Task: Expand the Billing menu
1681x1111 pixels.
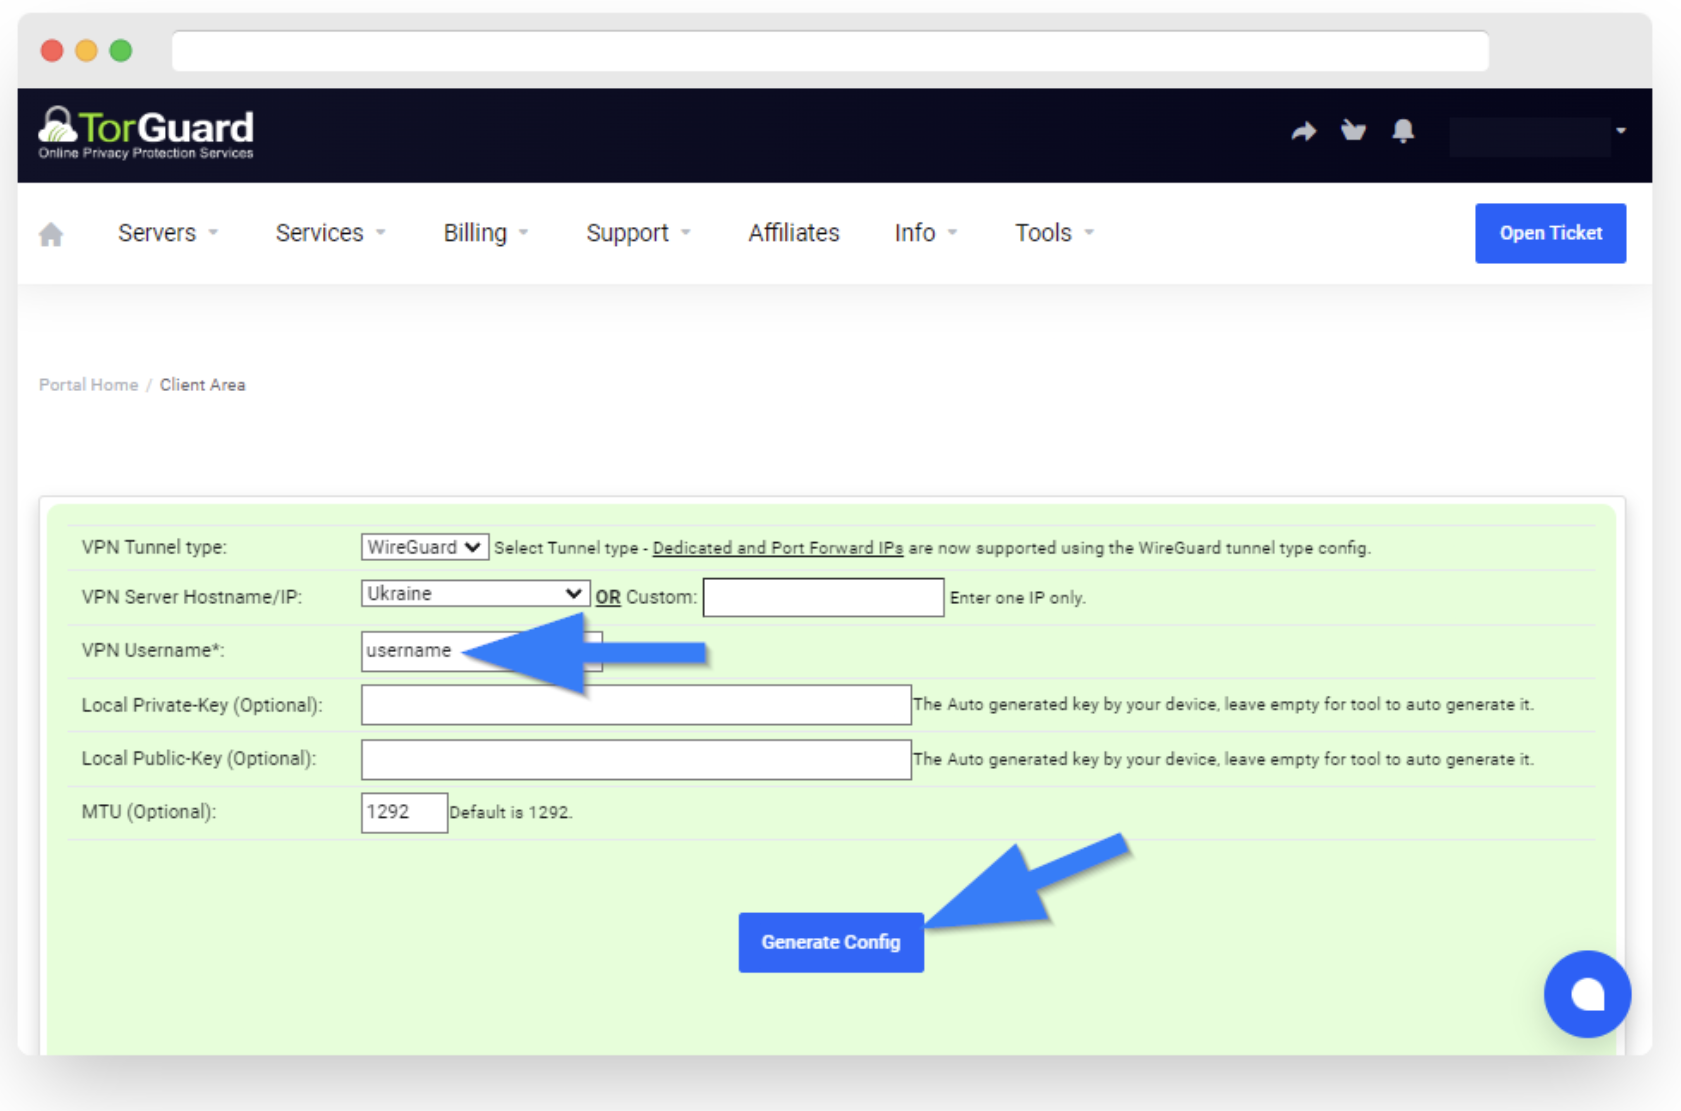Action: pyautogui.click(x=485, y=233)
